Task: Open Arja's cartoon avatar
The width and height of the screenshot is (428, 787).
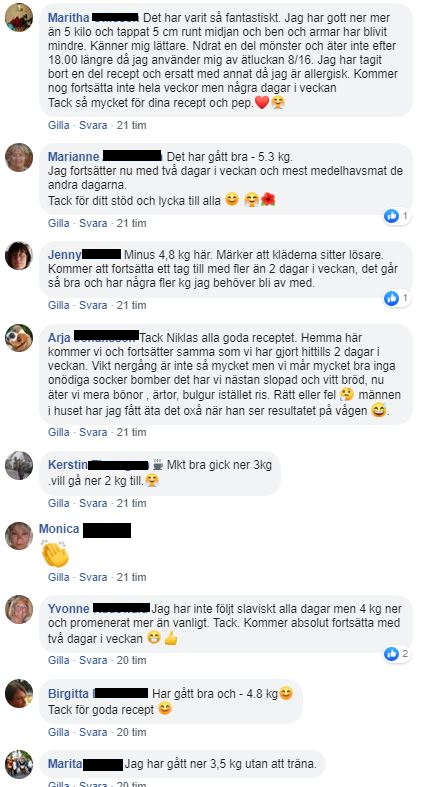Action: (x=19, y=338)
